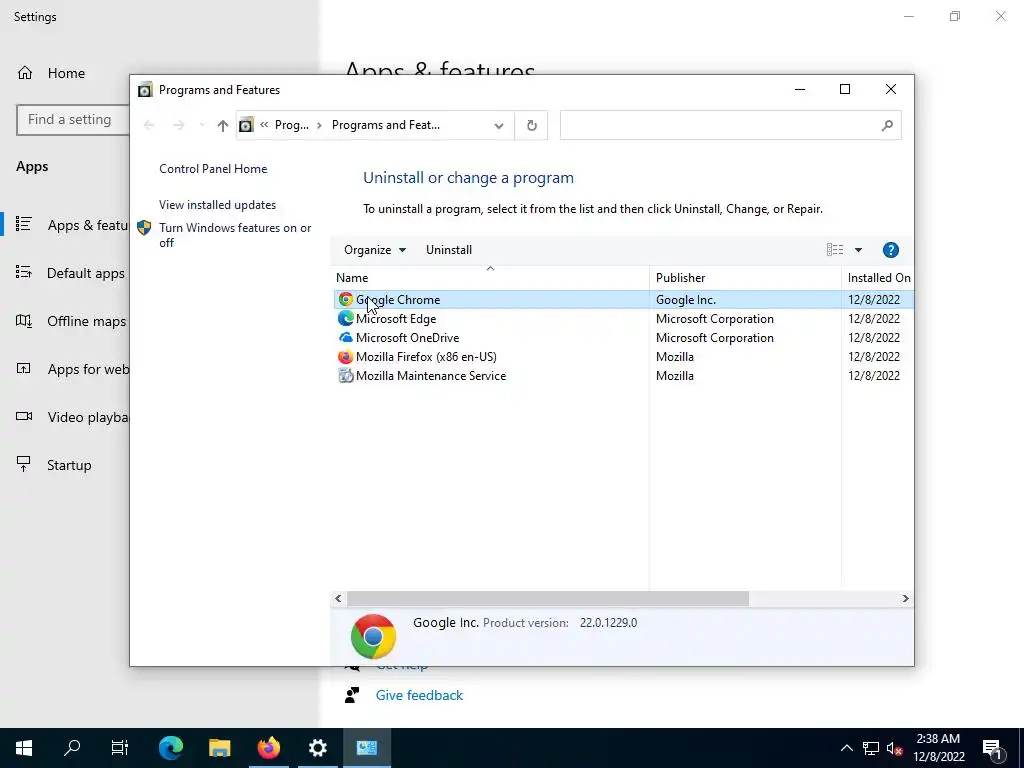Screen dimensions: 1024x768
Task: Open Task View on the taskbar
Action: [120, 748]
